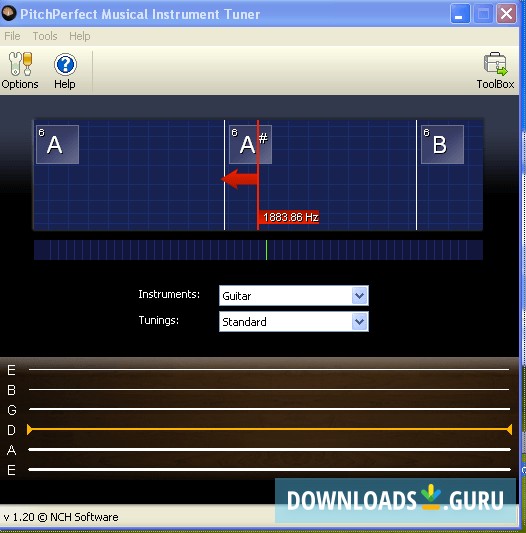Click the A note box in tuner
Screen dimensions: 526x533
pos(57,144)
